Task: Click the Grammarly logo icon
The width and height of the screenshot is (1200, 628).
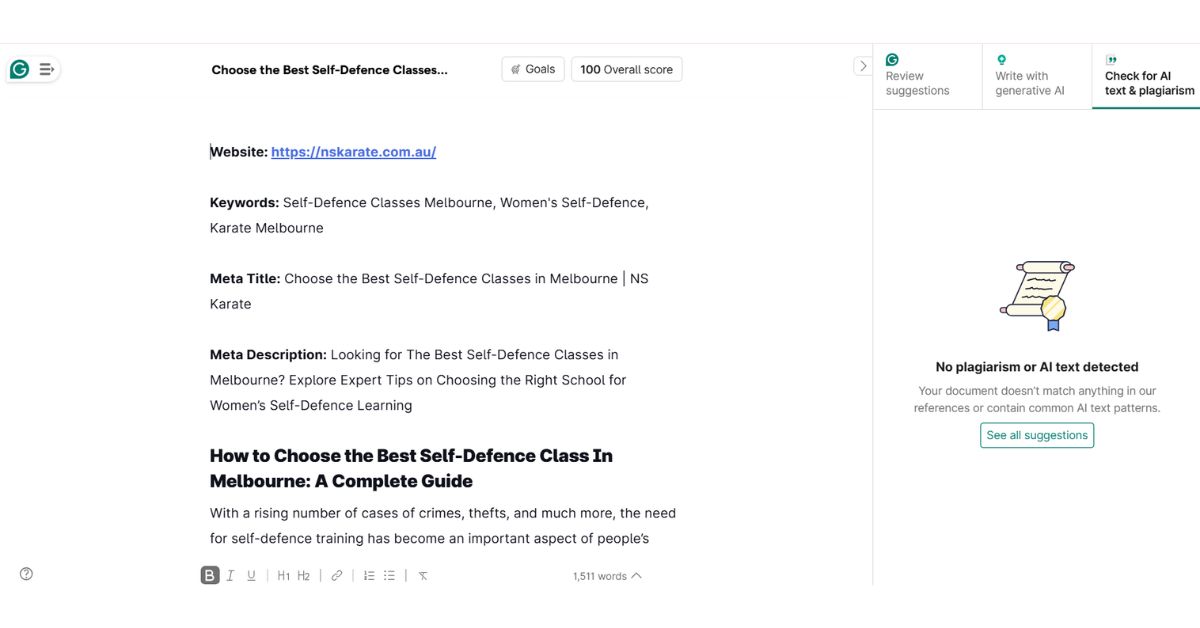Action: [19, 69]
